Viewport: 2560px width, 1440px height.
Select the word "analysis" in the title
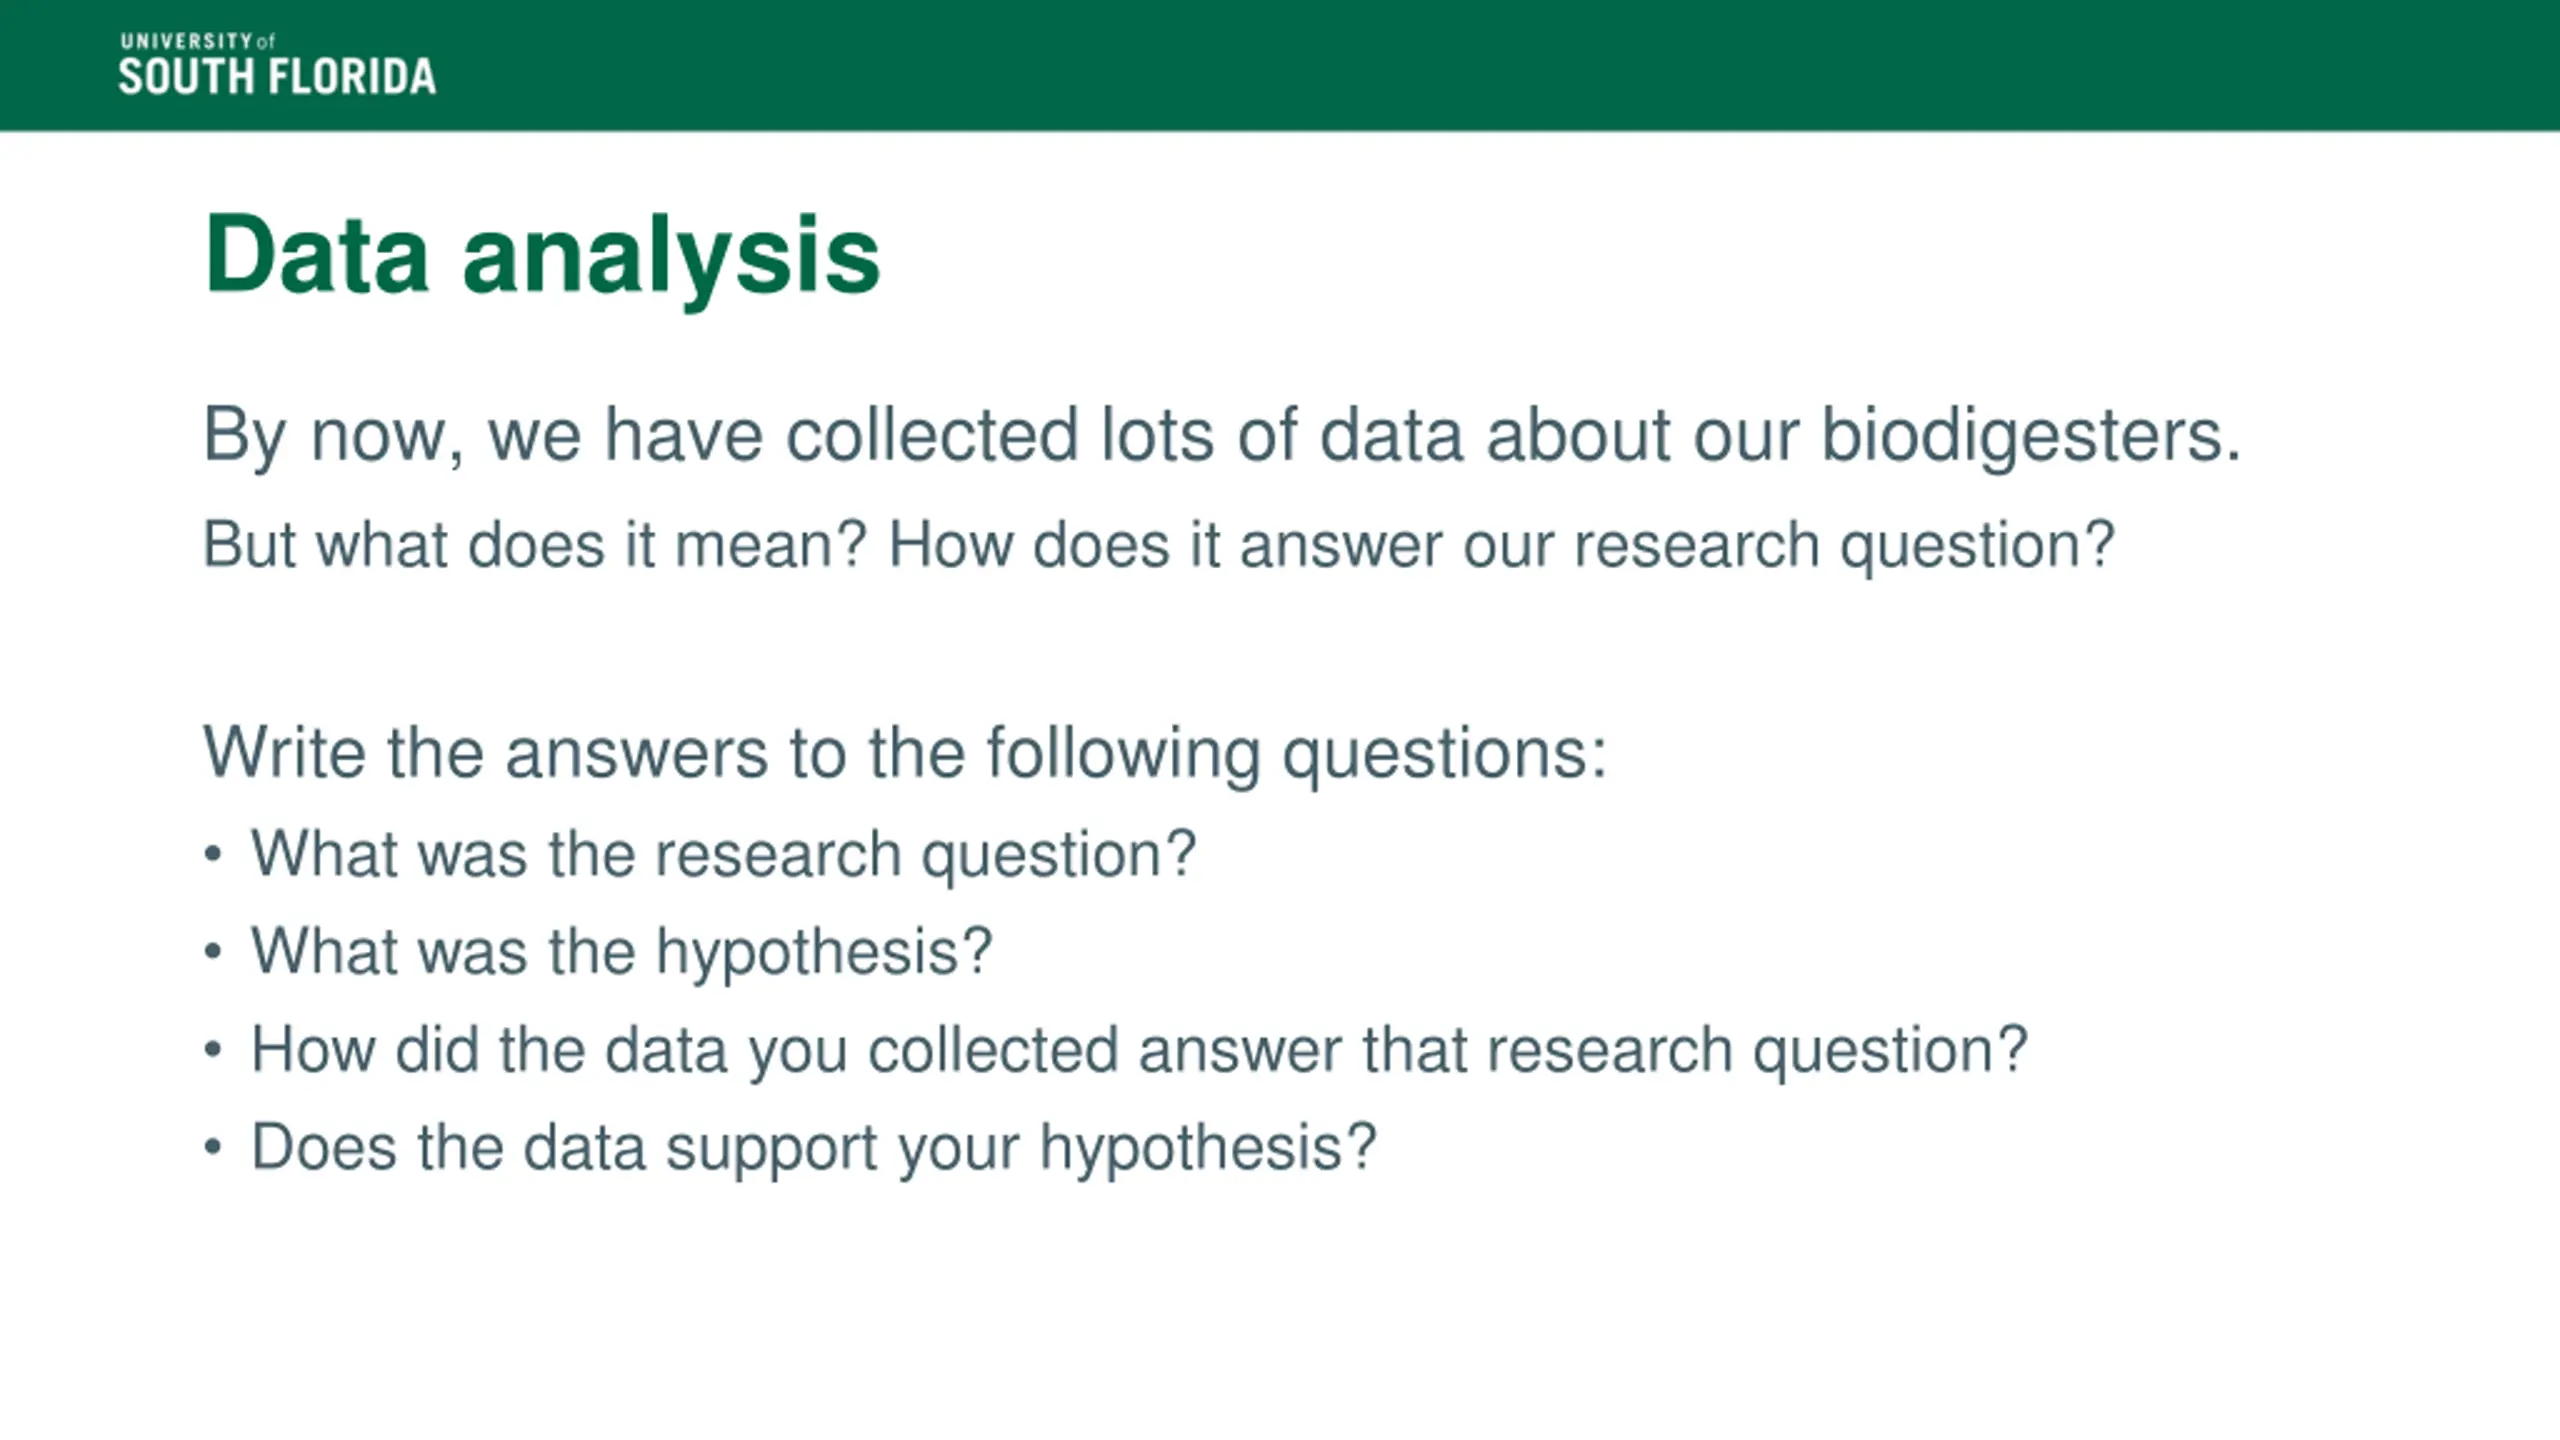(x=671, y=257)
